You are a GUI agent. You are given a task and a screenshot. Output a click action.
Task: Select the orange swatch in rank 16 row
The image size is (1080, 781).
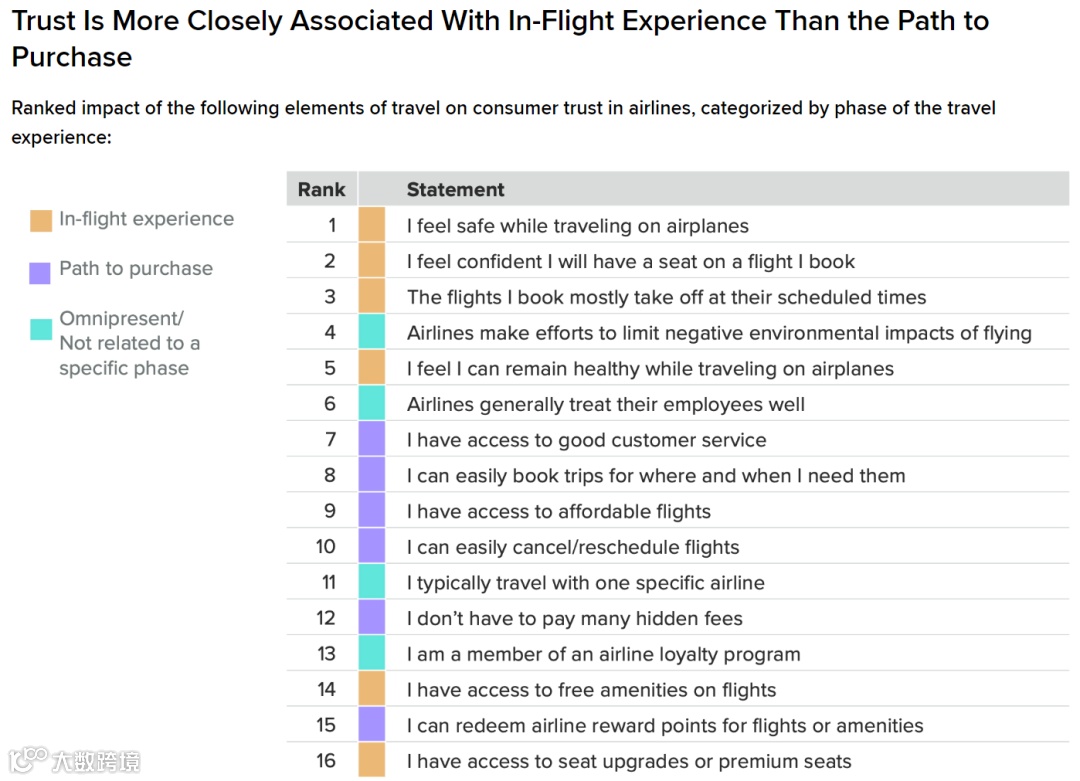pos(372,761)
